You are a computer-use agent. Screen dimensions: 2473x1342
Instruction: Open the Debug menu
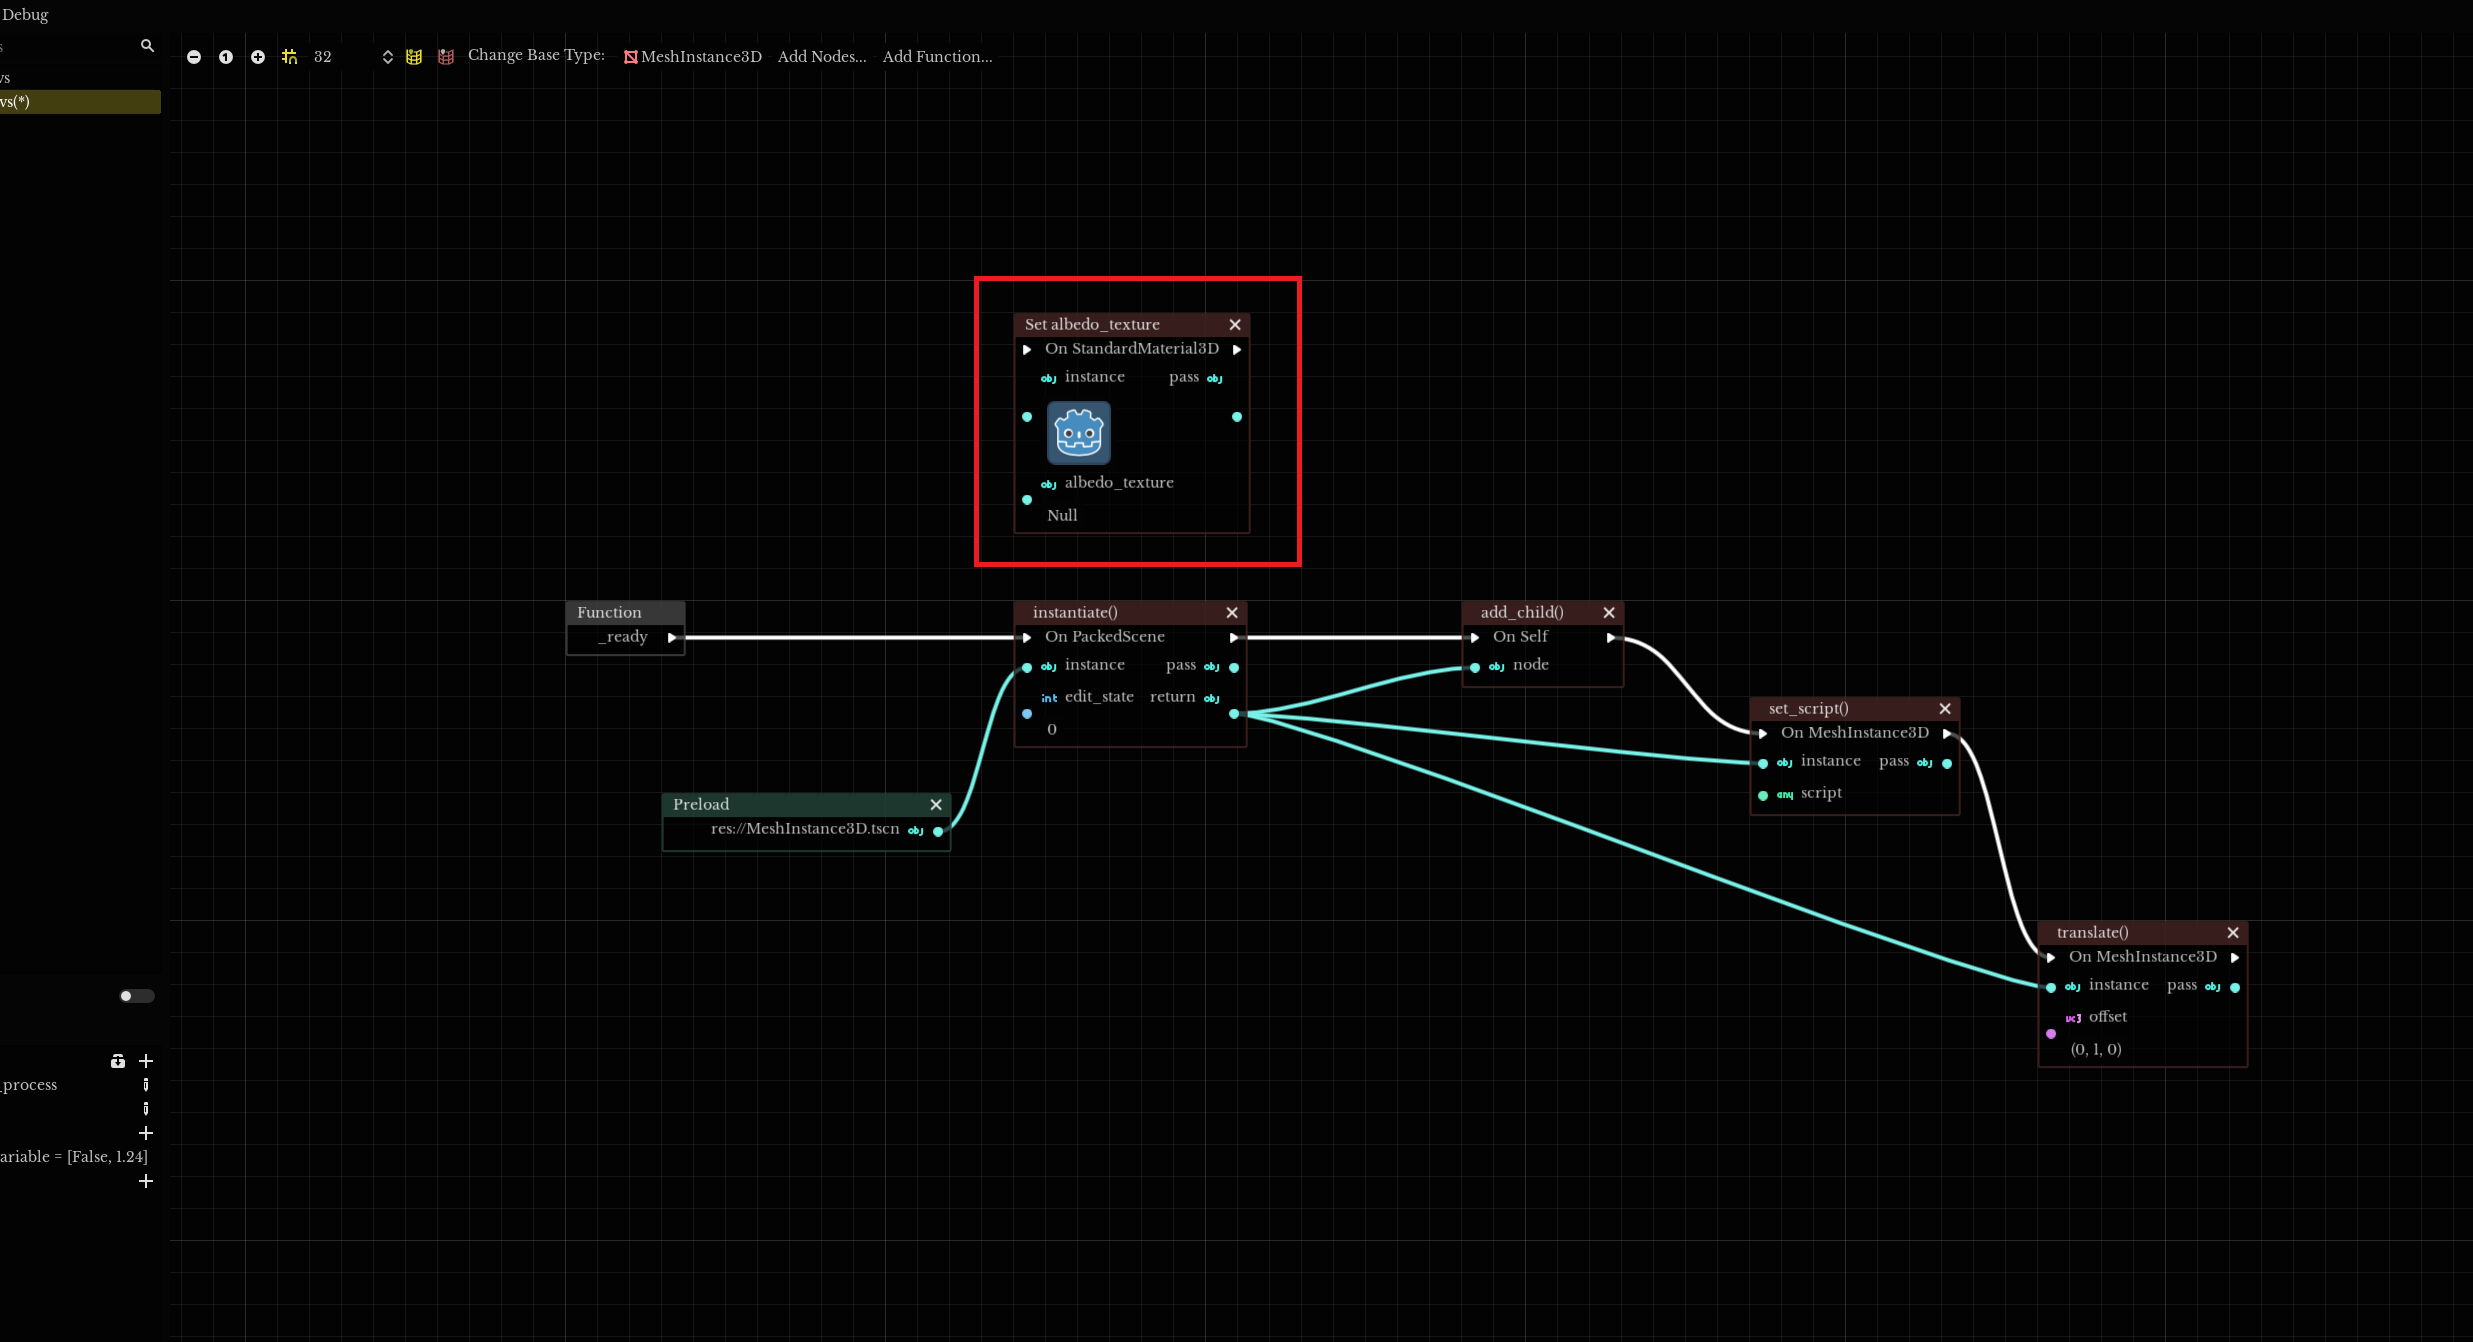pos(25,14)
